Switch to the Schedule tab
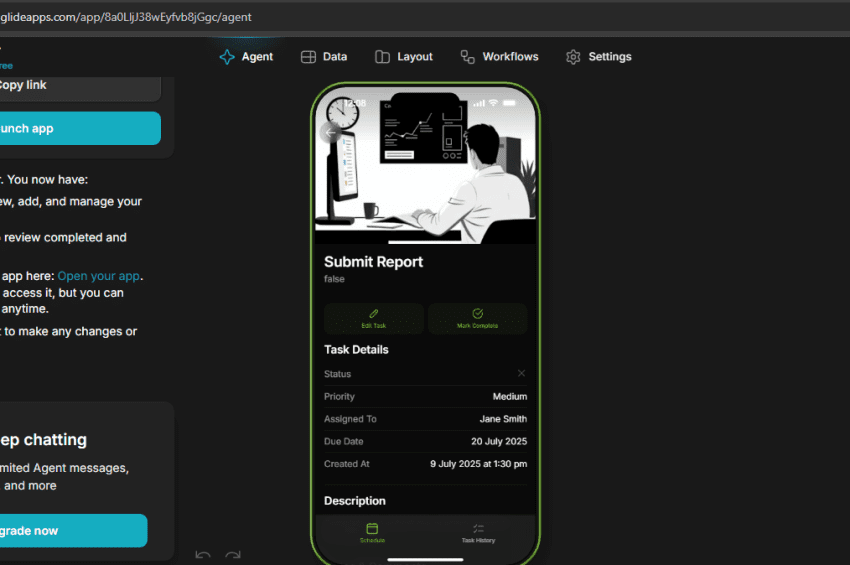 (372, 532)
